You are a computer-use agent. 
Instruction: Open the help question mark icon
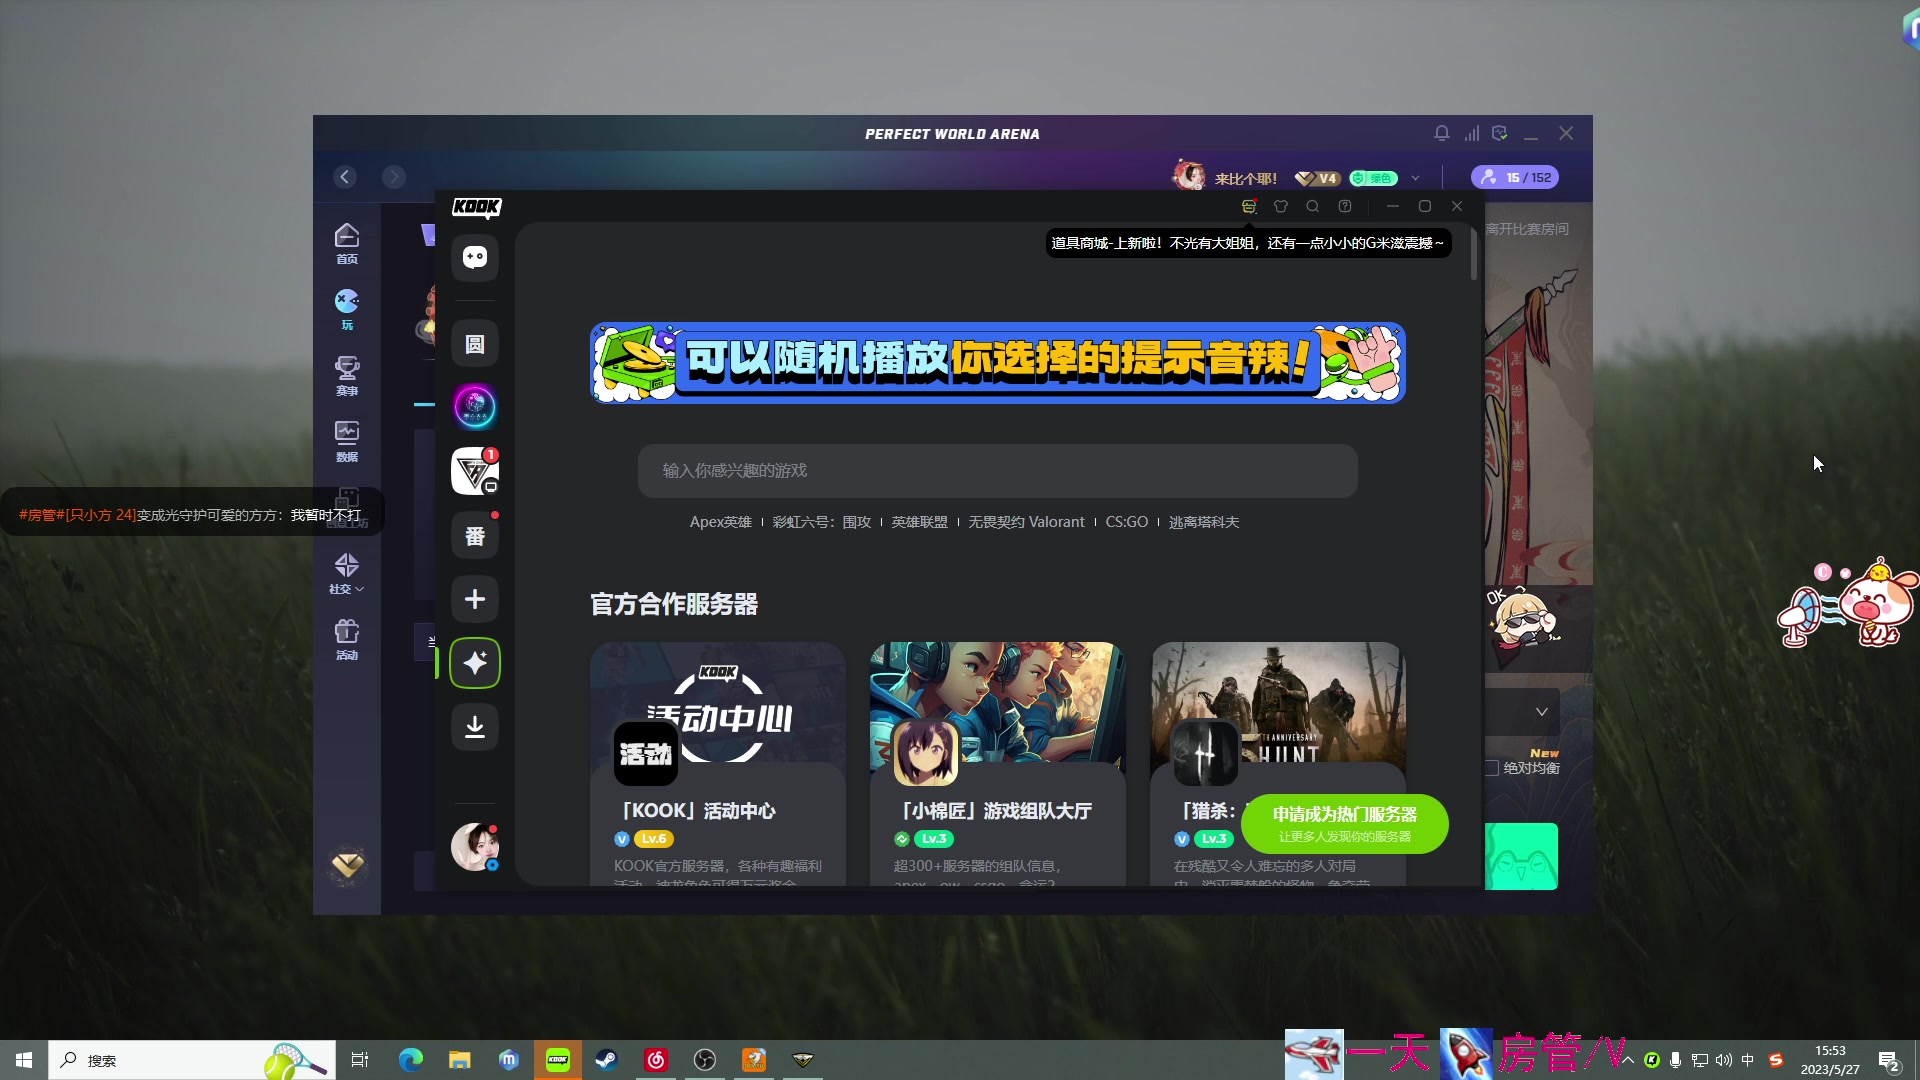point(1345,206)
